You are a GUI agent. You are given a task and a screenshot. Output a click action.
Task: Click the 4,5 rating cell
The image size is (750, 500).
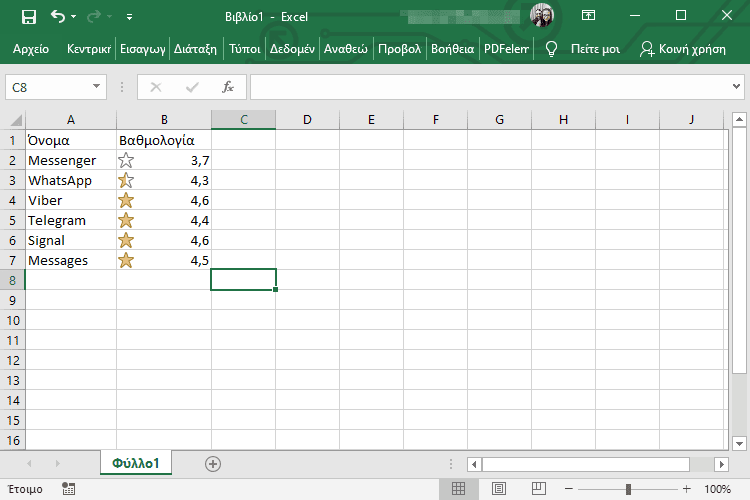pos(164,260)
